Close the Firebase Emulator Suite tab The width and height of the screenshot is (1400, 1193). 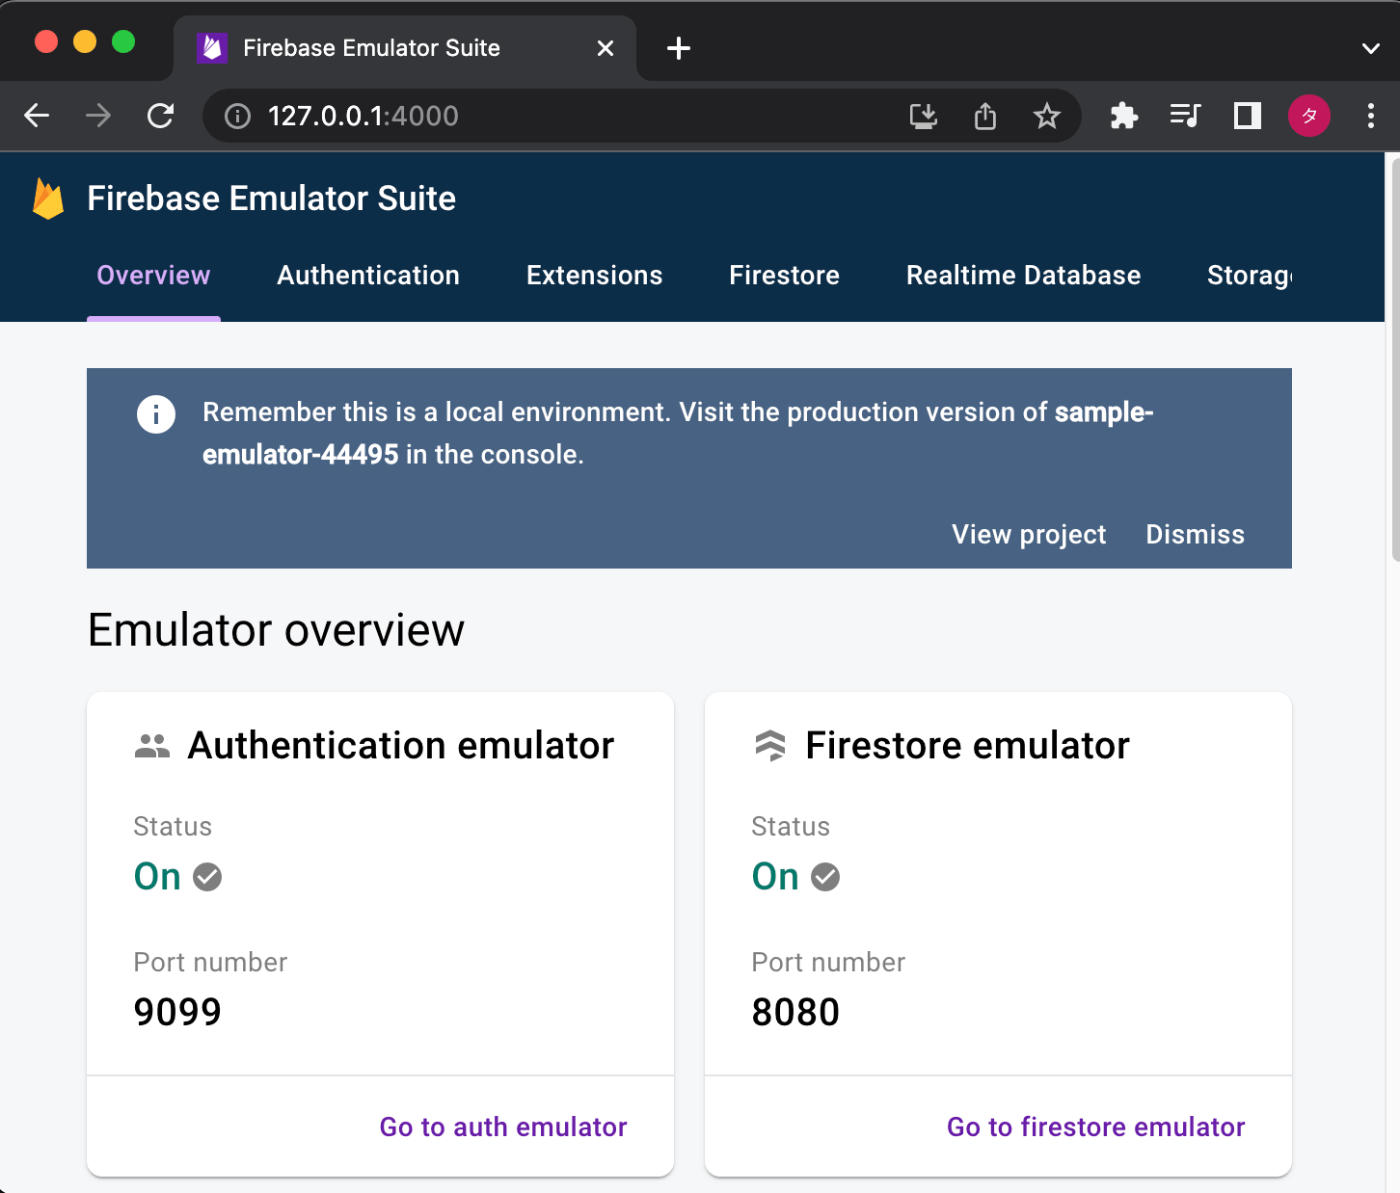[605, 48]
